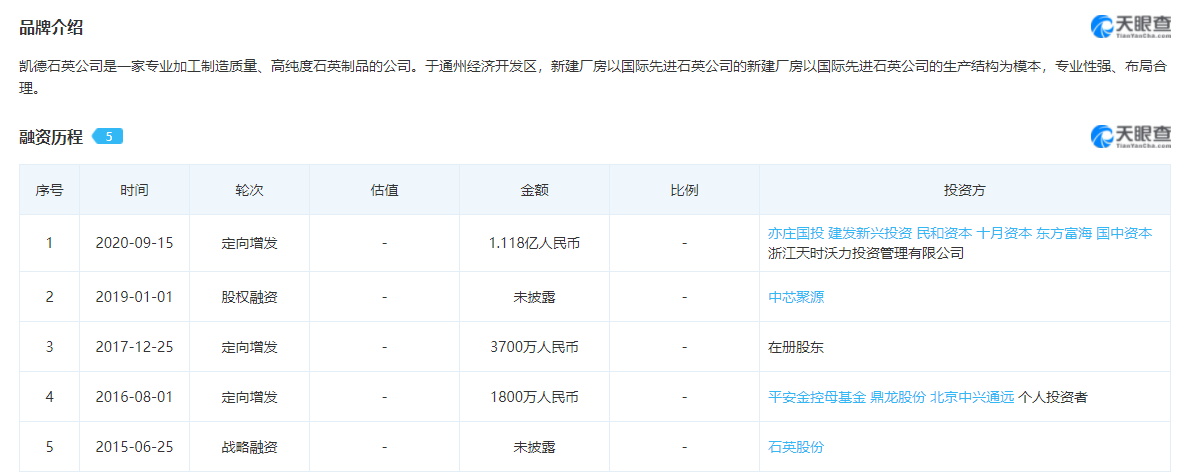Click the 融资历程 section heading
This screenshot has width=1183, height=472.
point(51,137)
